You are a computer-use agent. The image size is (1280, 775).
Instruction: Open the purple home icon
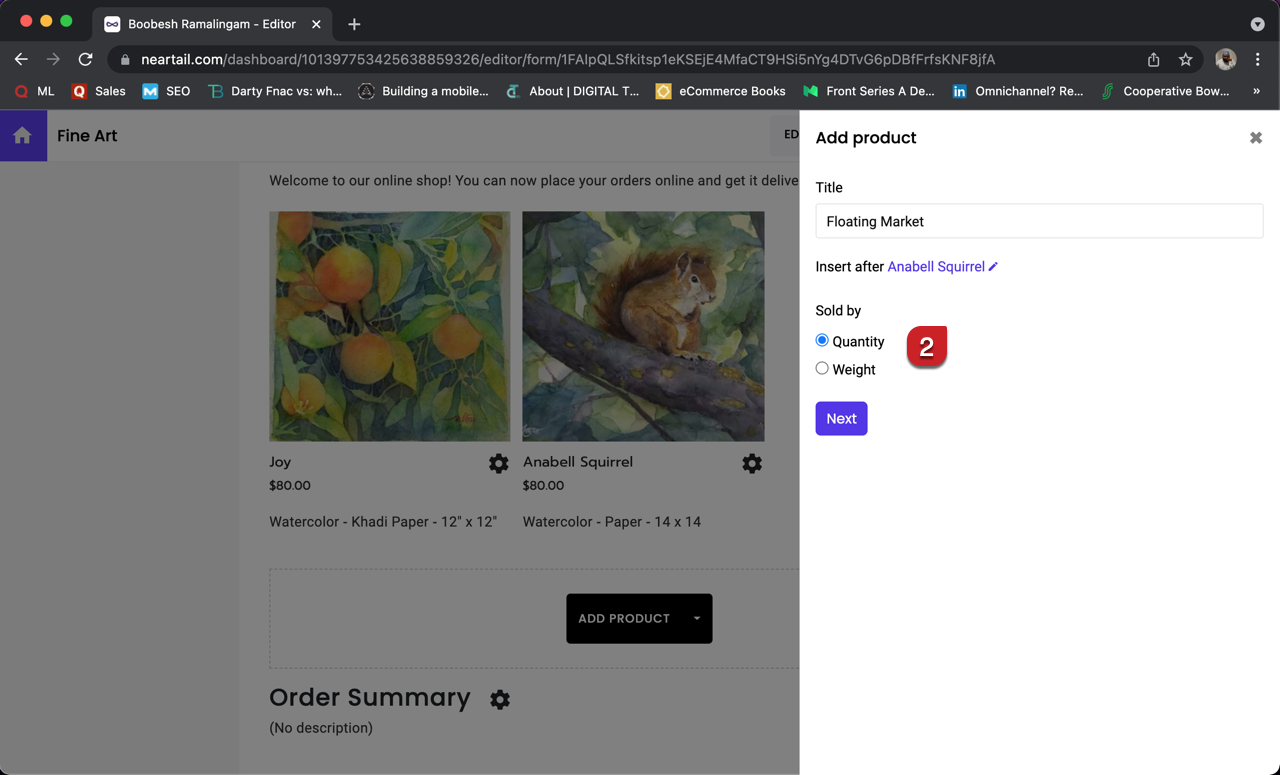tap(23, 136)
